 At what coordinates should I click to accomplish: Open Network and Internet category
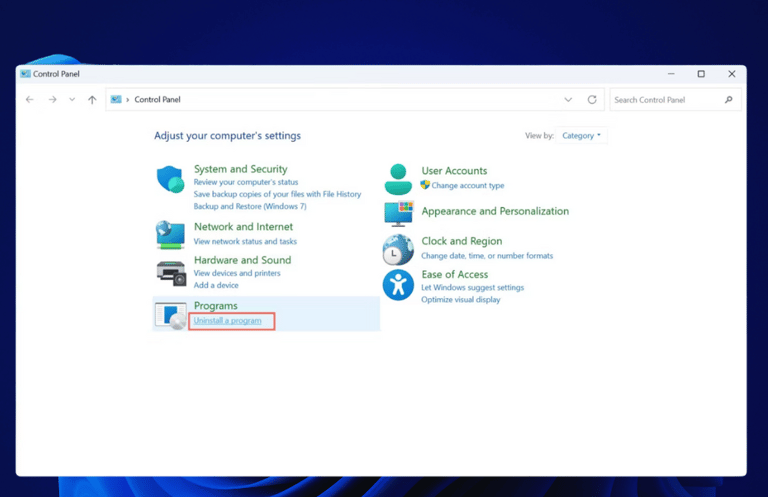pos(243,227)
